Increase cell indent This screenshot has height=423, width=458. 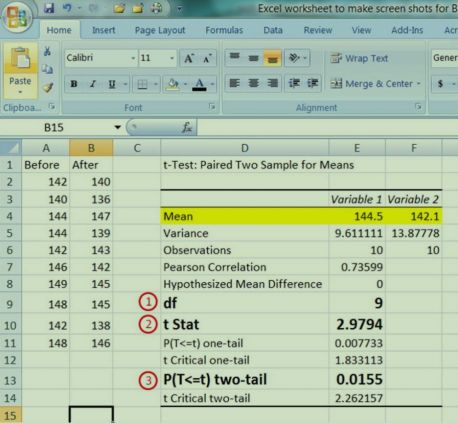[x=312, y=83]
